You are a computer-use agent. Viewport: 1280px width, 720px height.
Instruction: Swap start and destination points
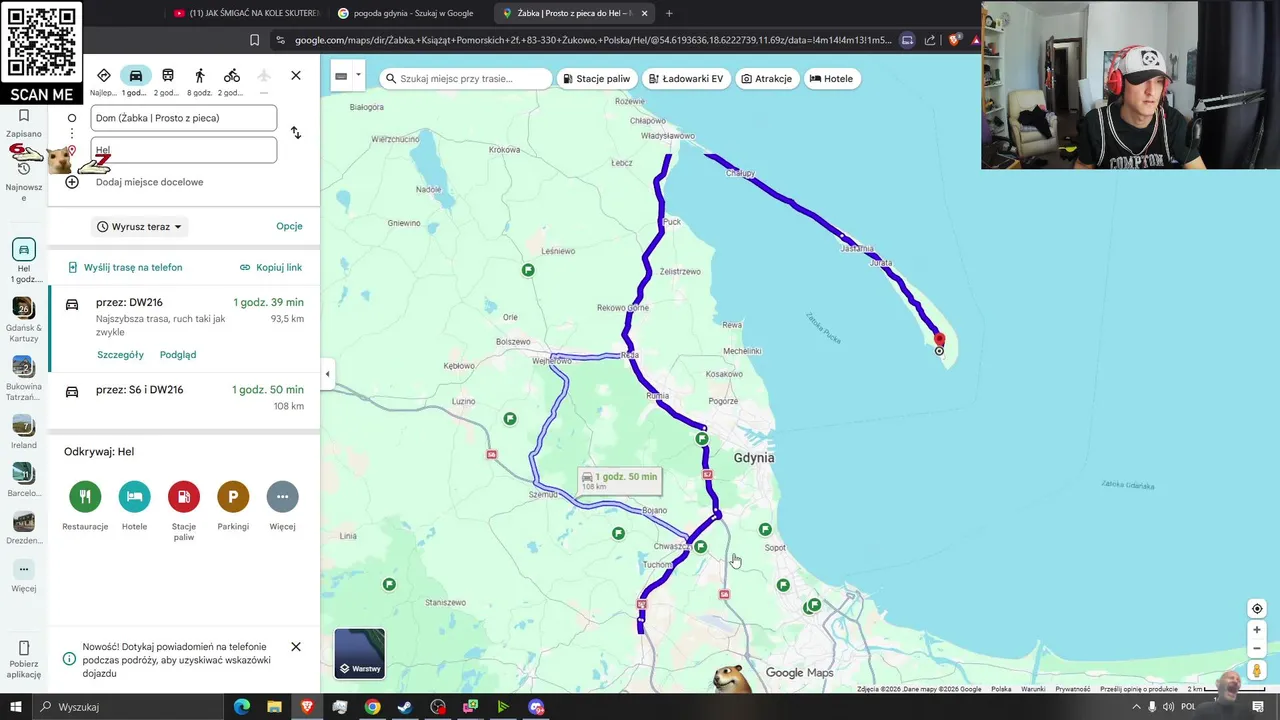296,133
